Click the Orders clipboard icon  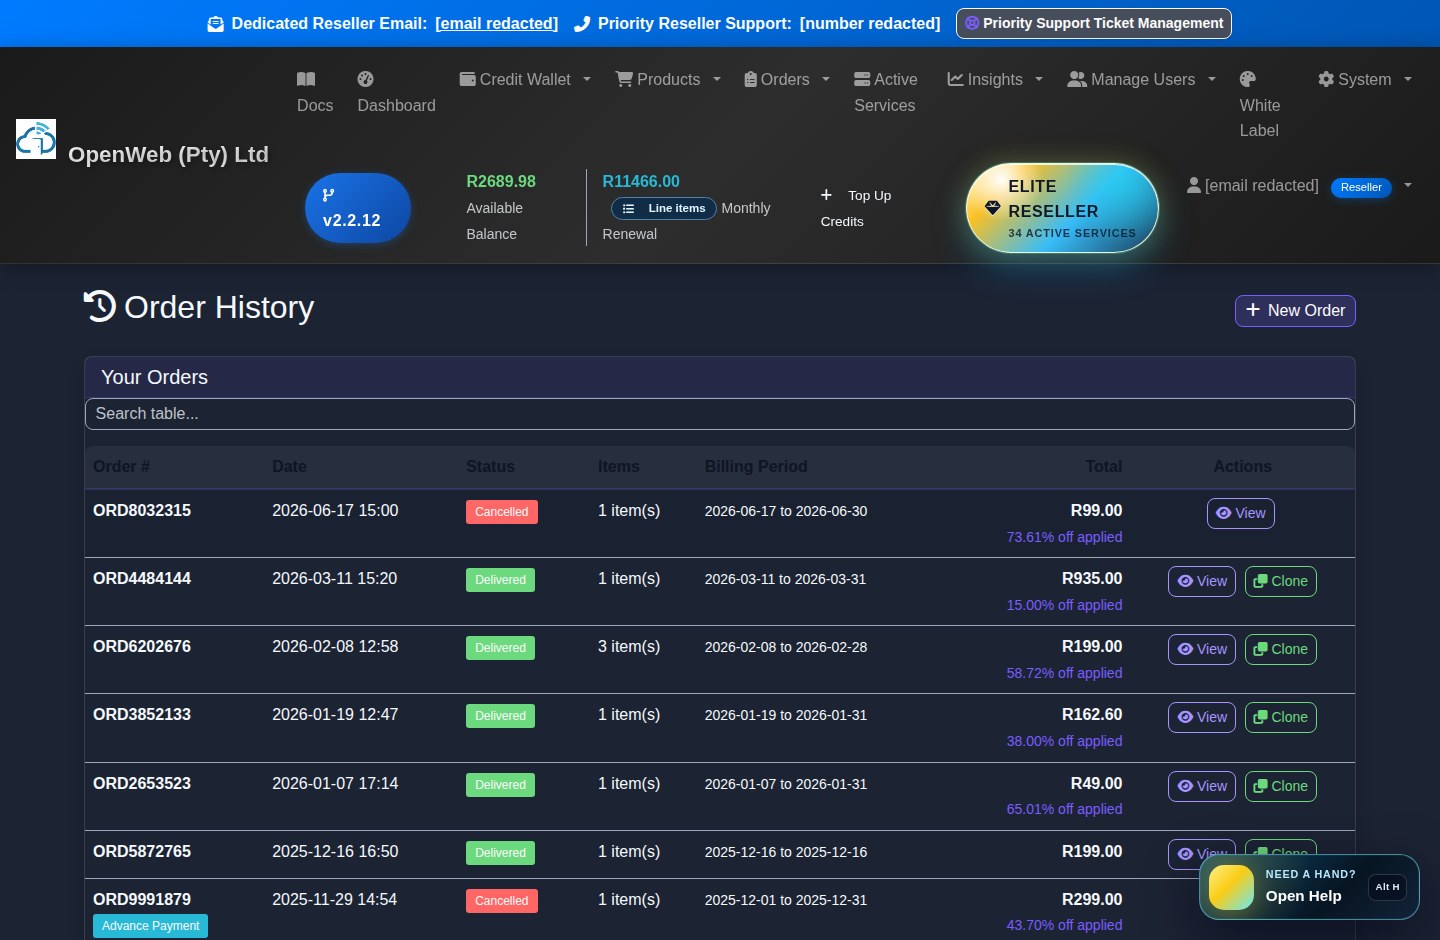point(750,79)
